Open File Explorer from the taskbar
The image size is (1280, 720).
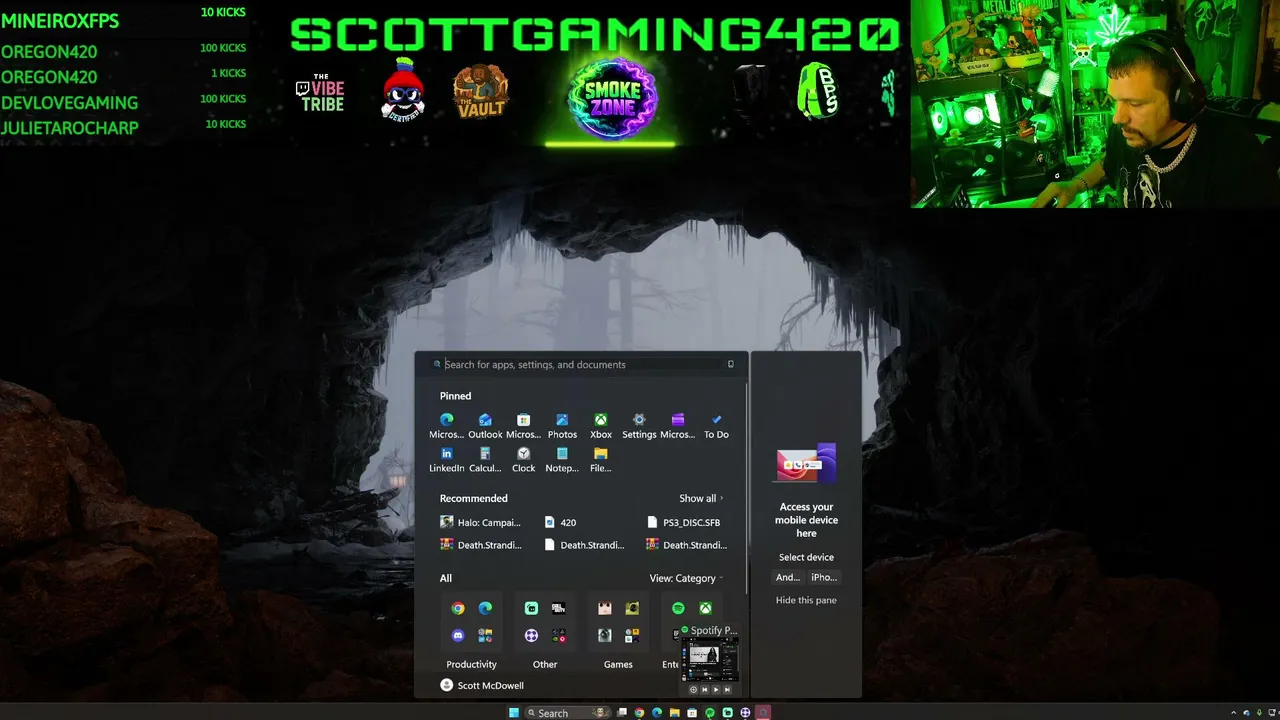click(674, 713)
